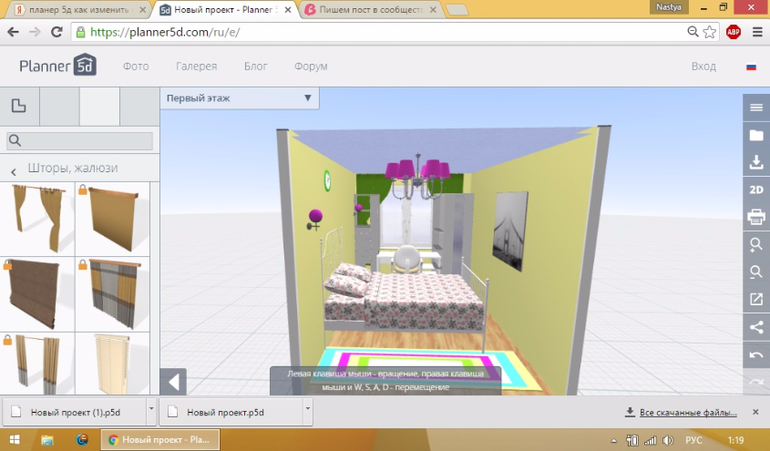770x451 pixels.
Task: Click the share icon in right toolbar
Action: [756, 327]
